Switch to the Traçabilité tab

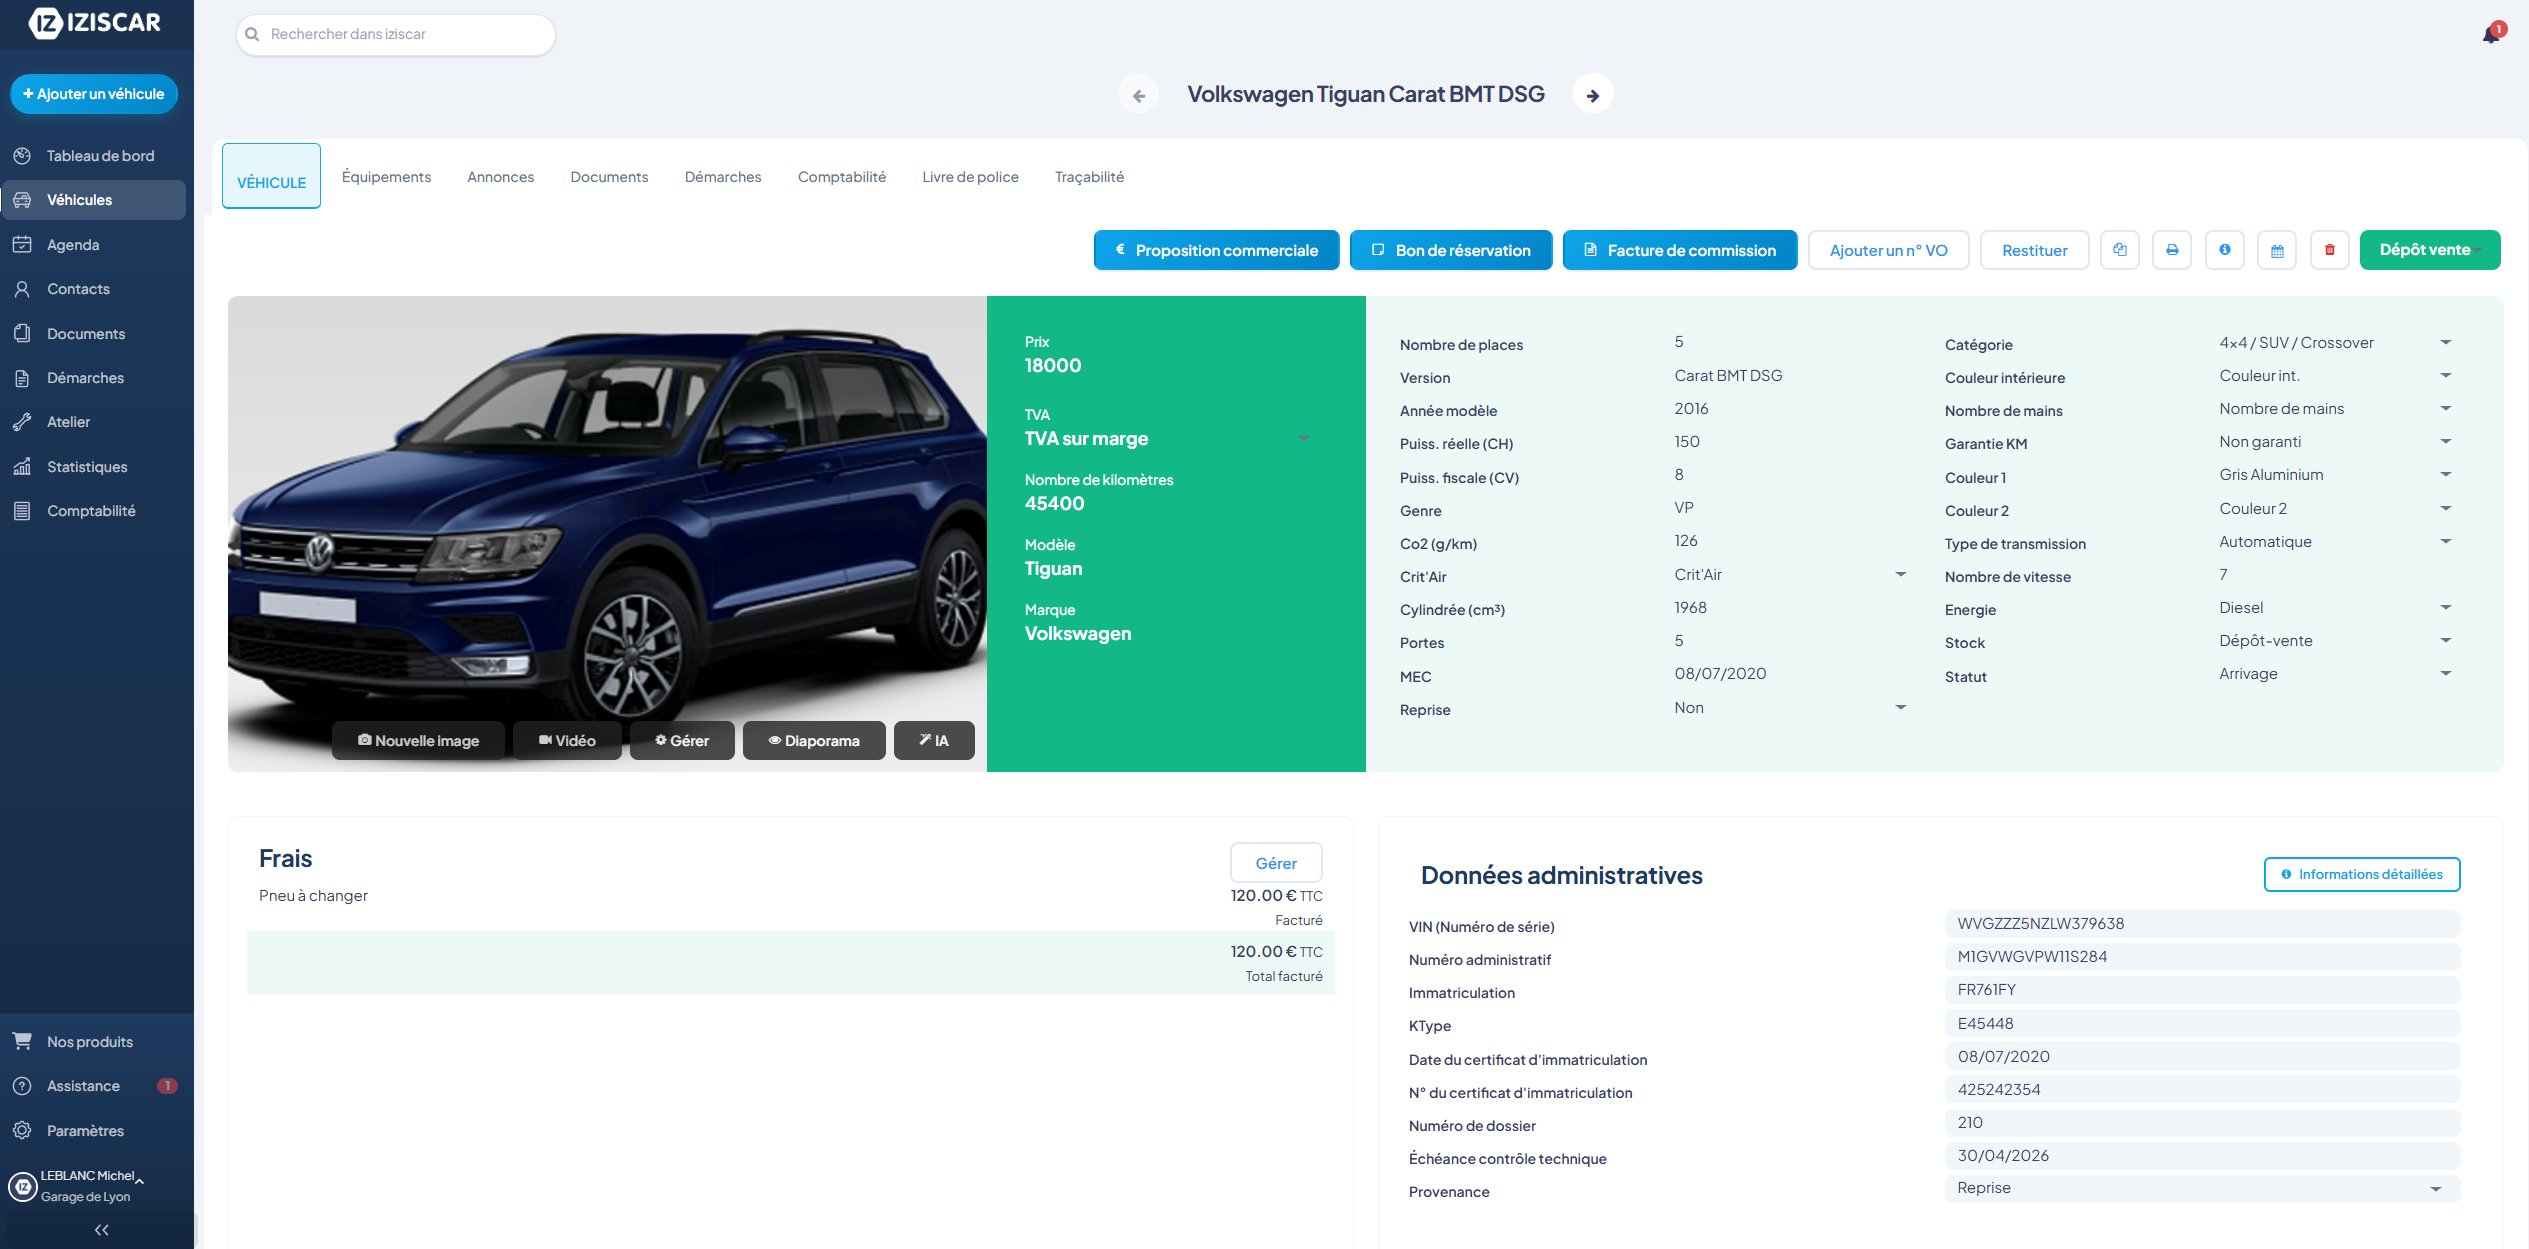(x=1089, y=177)
